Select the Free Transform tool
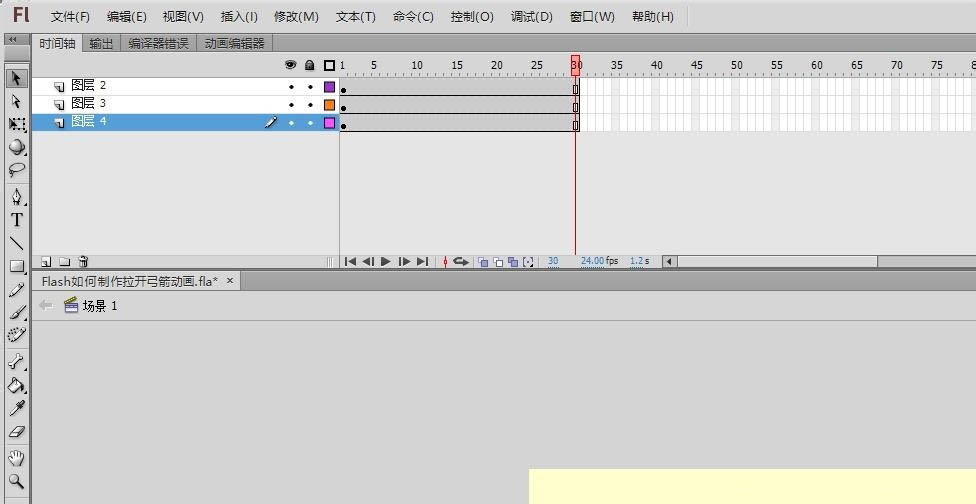Image resolution: width=976 pixels, height=504 pixels. (x=16, y=124)
